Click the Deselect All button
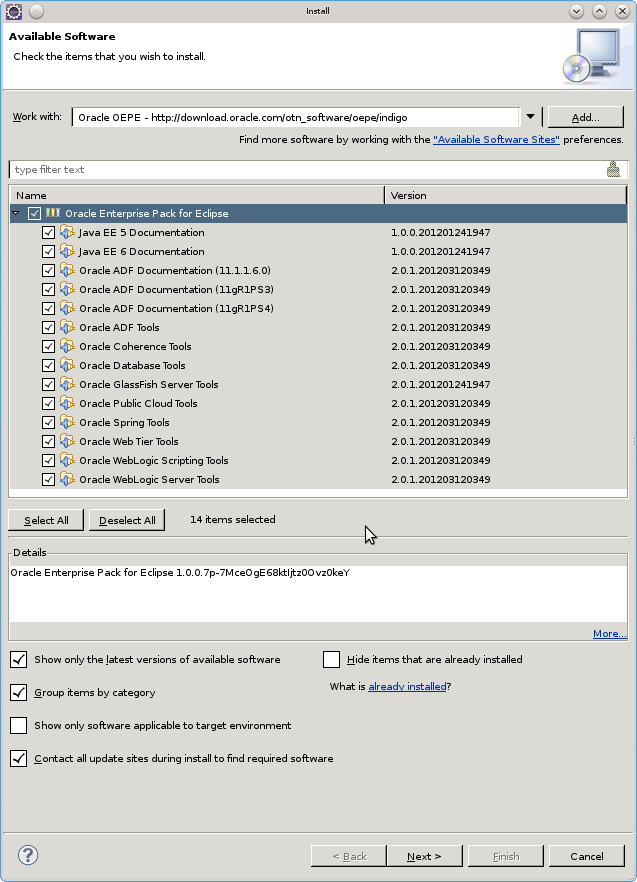 (127, 520)
